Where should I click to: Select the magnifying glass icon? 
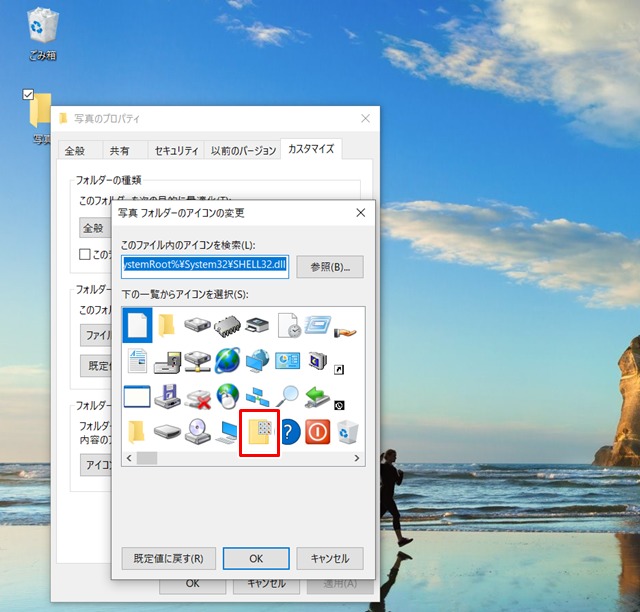pos(288,396)
